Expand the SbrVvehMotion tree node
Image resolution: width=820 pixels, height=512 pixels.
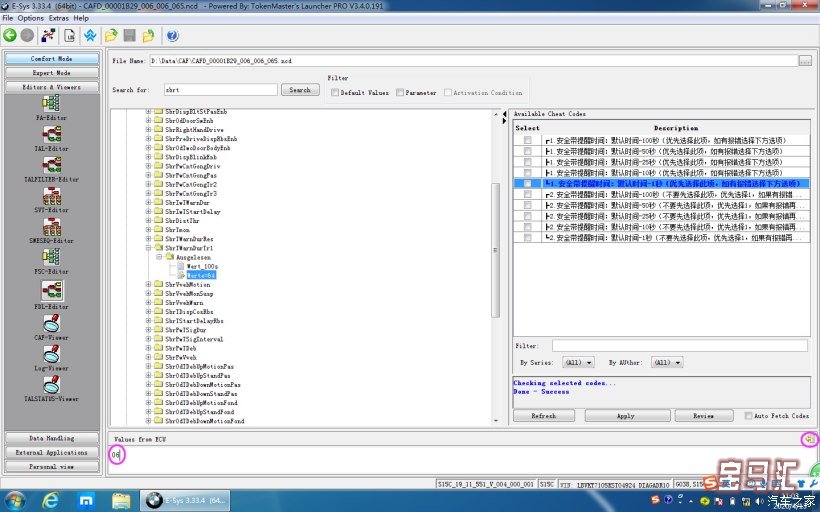pyautogui.click(x=149, y=285)
